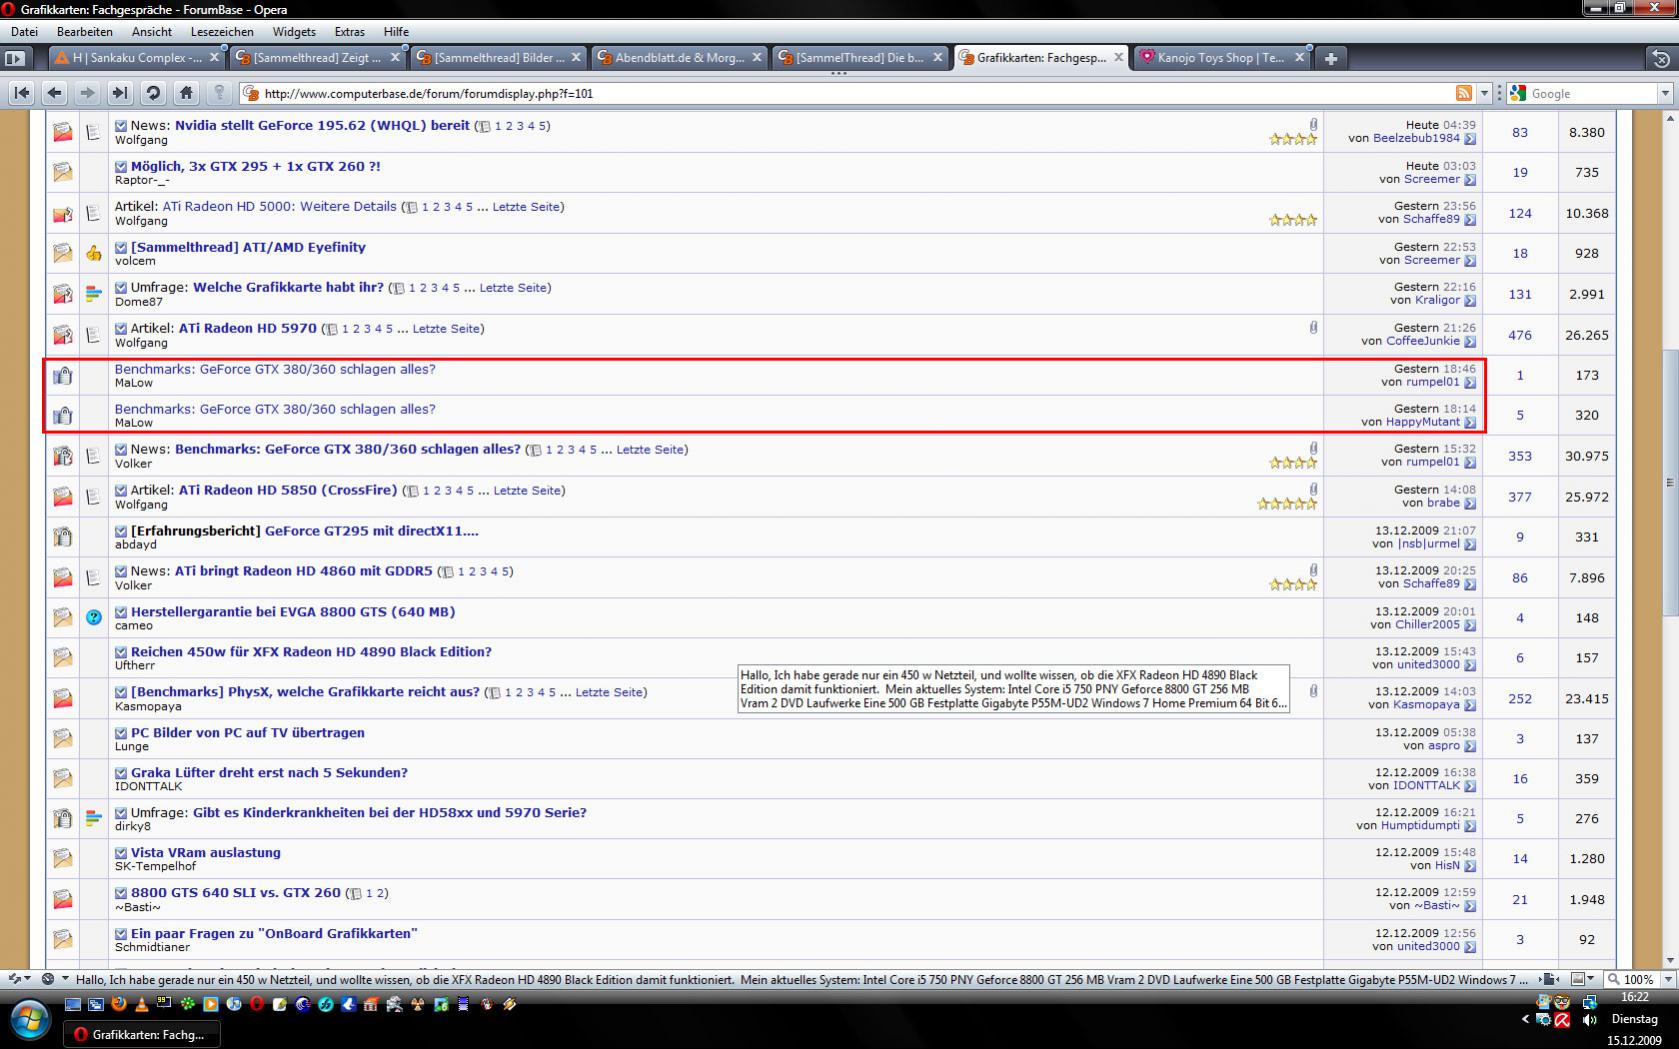1679x1049 pixels.
Task: Toggle checkbox beside Nvidia GeForce 195.62 thread
Action: (121, 126)
